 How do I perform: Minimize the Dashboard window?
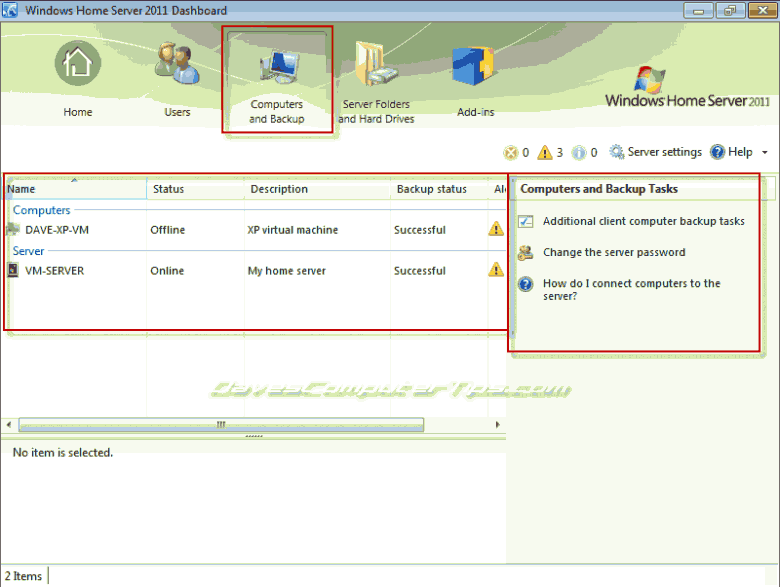pos(698,10)
